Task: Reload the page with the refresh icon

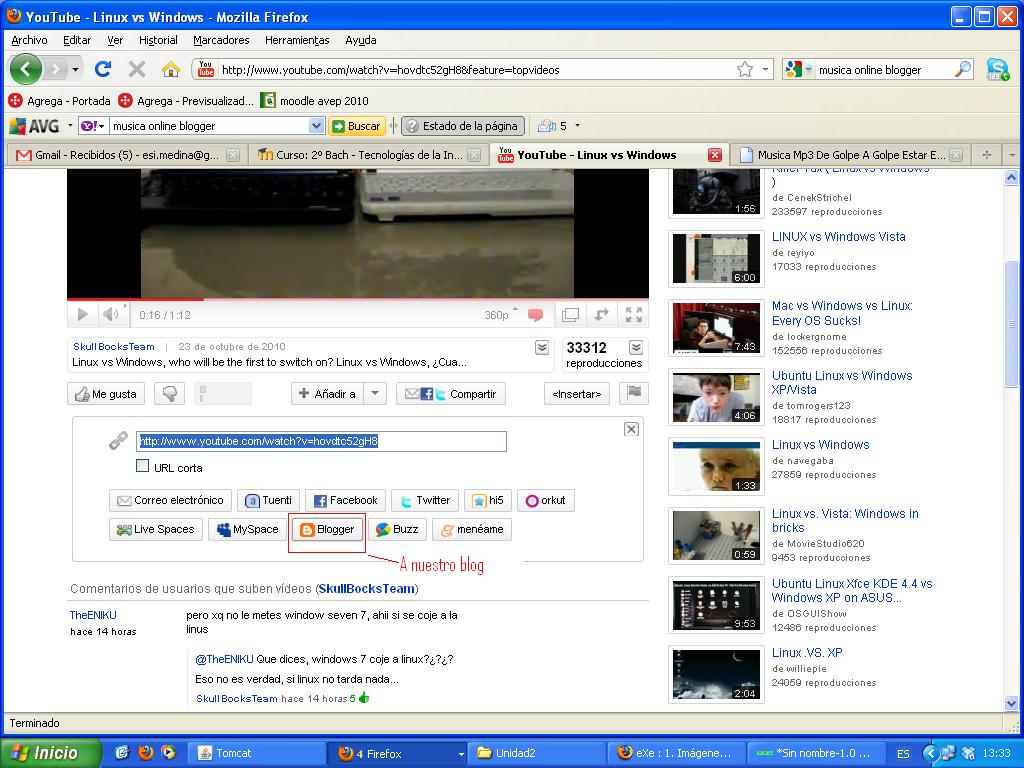Action: coord(103,69)
